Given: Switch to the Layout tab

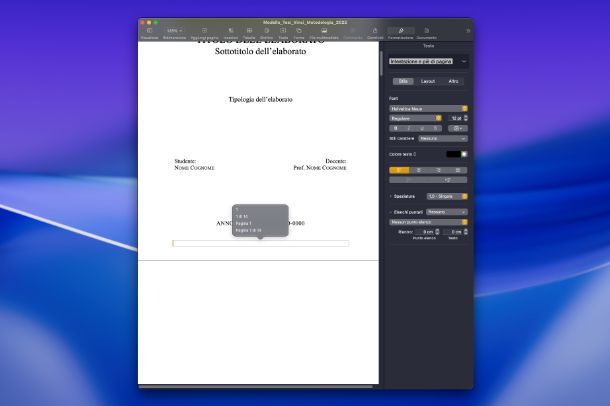Looking at the screenshot, I should 428,80.
